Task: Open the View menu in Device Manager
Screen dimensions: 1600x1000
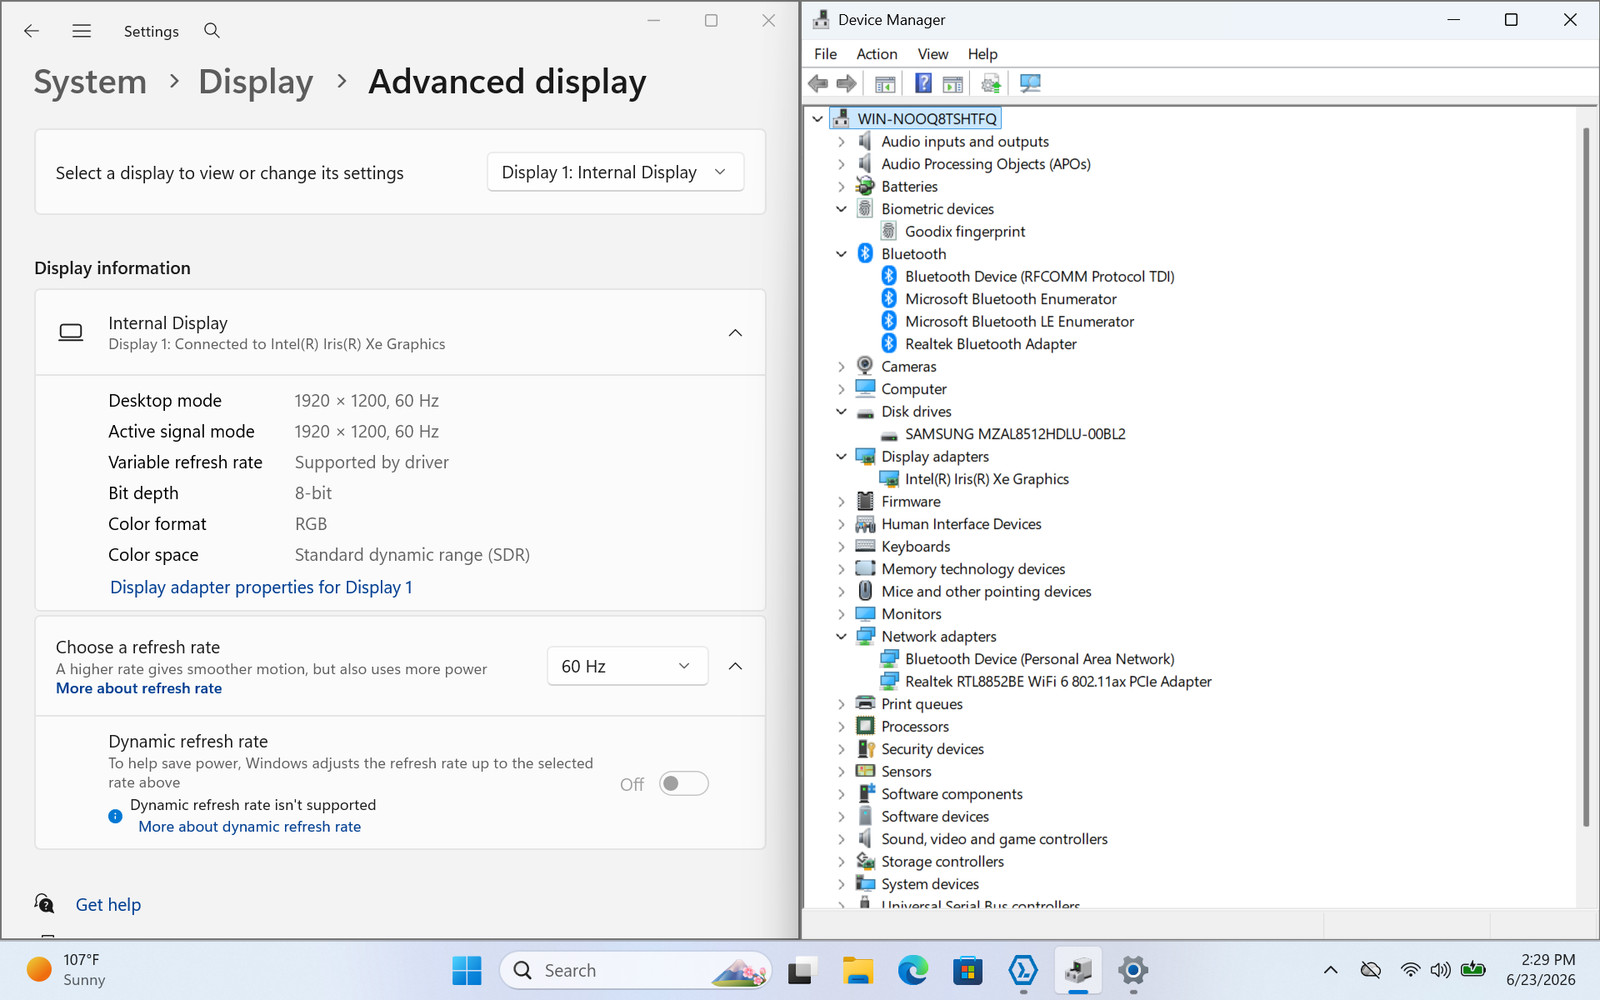Action: pyautogui.click(x=933, y=54)
